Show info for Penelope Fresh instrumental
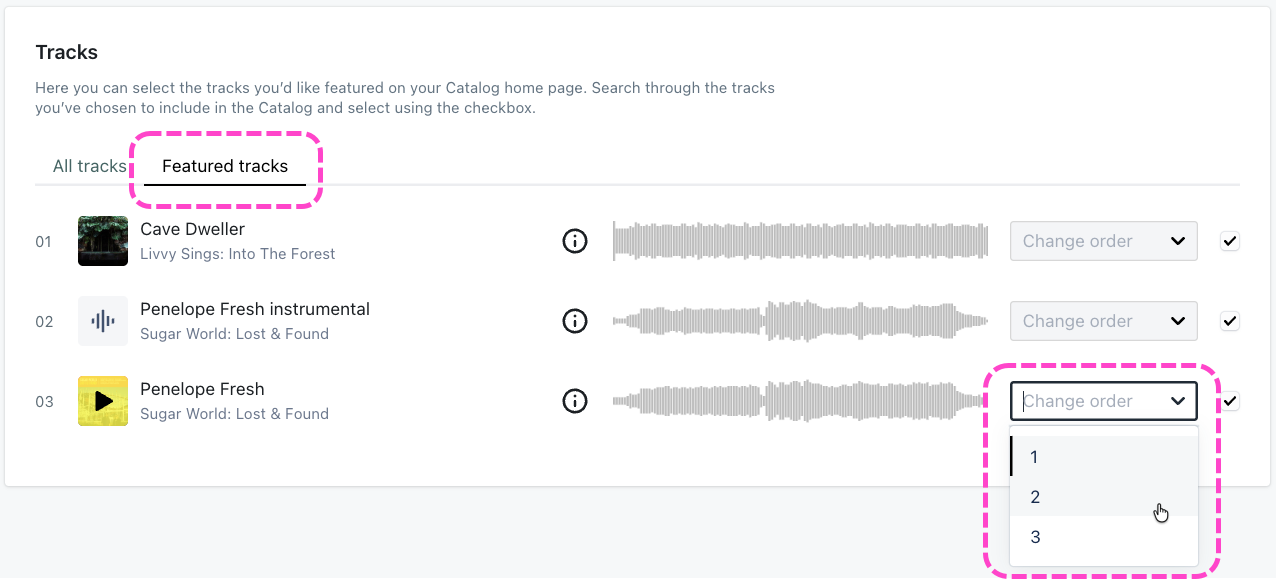1276x580 pixels. point(575,321)
